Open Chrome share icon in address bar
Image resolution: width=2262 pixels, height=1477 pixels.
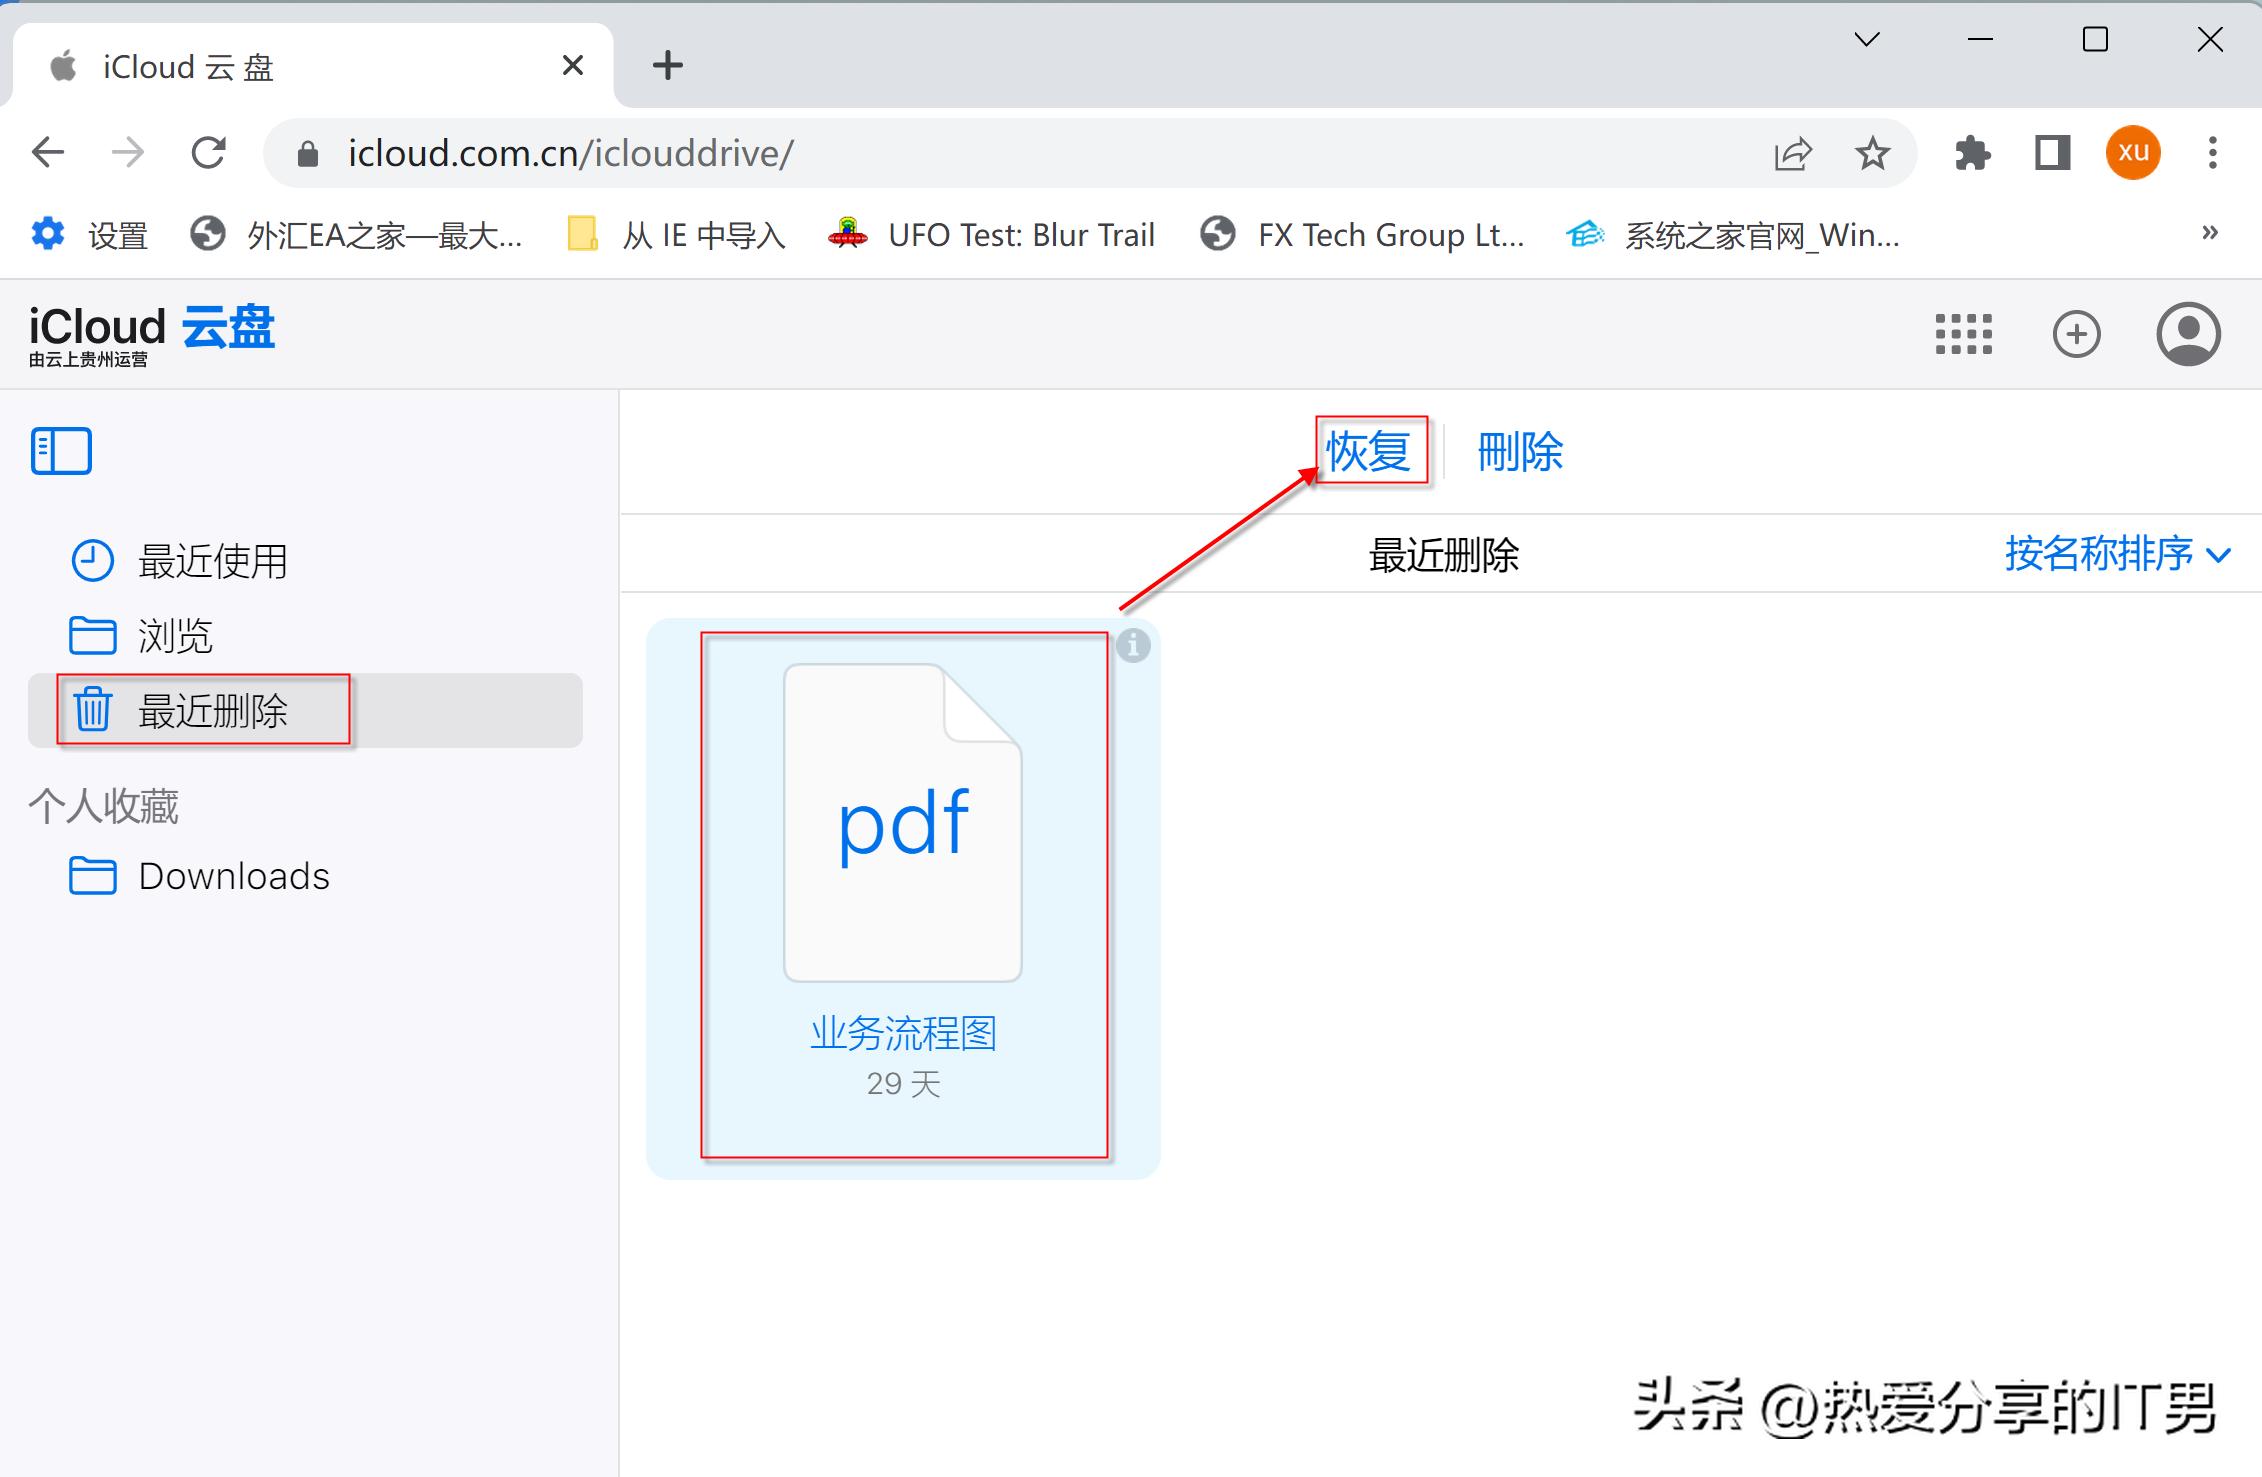pos(1793,152)
